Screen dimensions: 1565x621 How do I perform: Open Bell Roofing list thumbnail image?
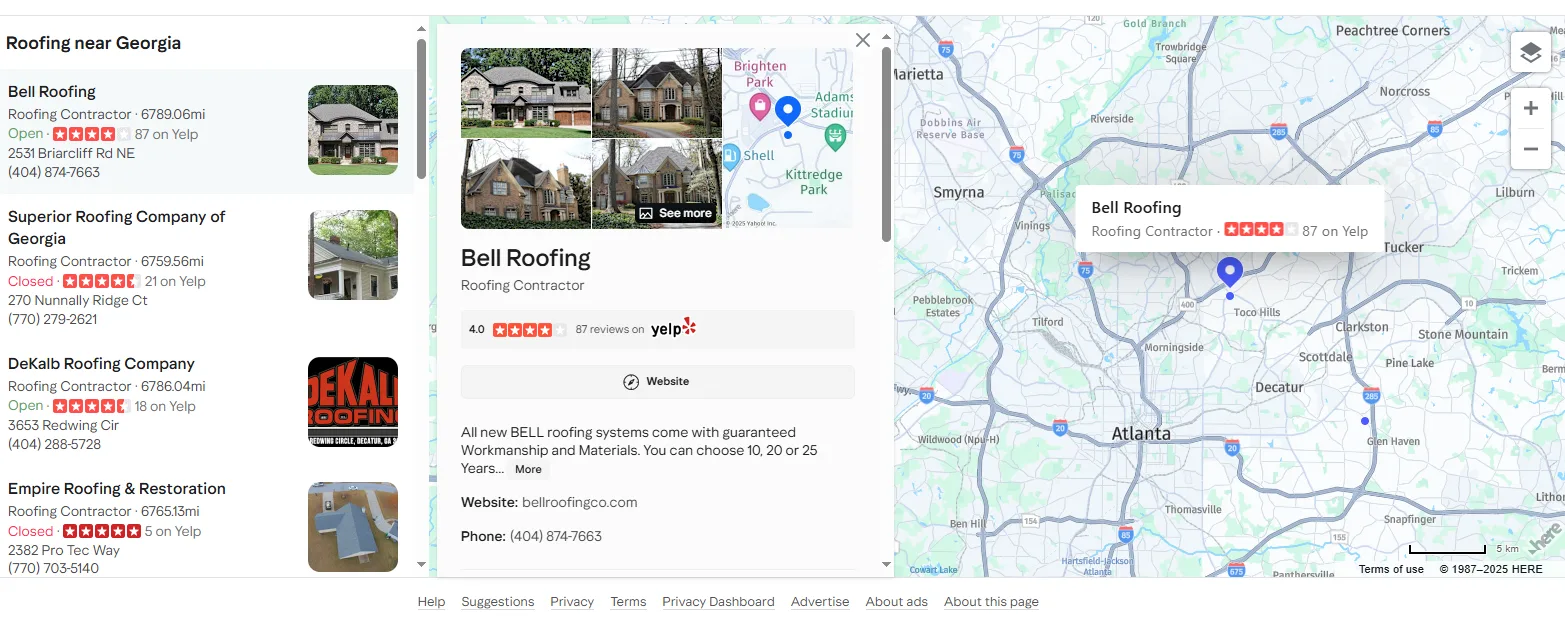[353, 130]
